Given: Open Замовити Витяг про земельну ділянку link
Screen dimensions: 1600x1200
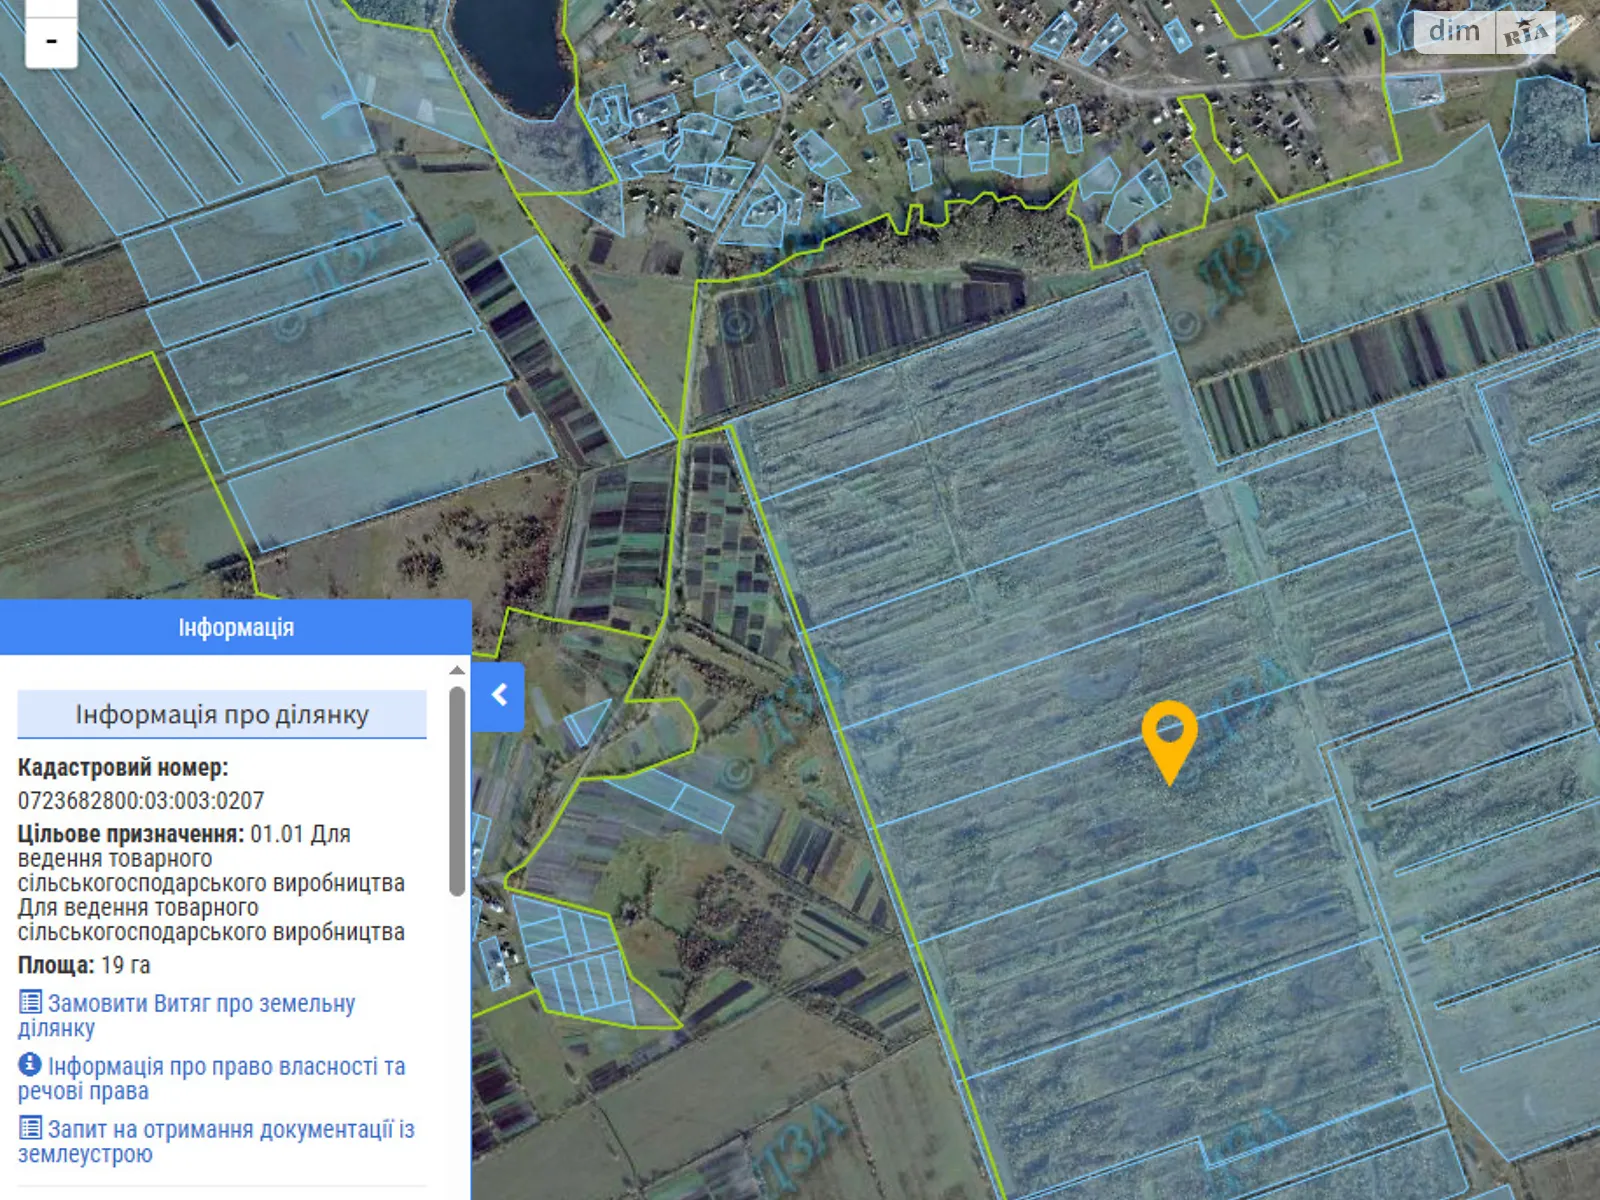Looking at the screenshot, I should pyautogui.click(x=200, y=1004).
